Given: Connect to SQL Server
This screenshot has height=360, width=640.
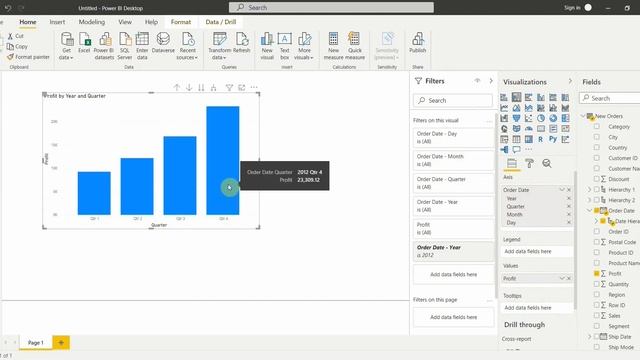Looking at the screenshot, I should pyautogui.click(x=124, y=46).
